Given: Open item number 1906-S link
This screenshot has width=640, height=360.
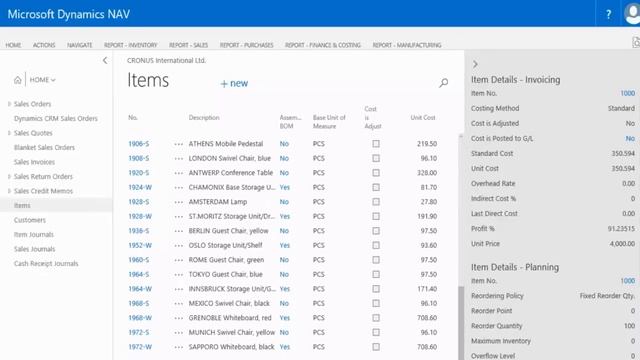Looking at the screenshot, I should click(x=139, y=144).
